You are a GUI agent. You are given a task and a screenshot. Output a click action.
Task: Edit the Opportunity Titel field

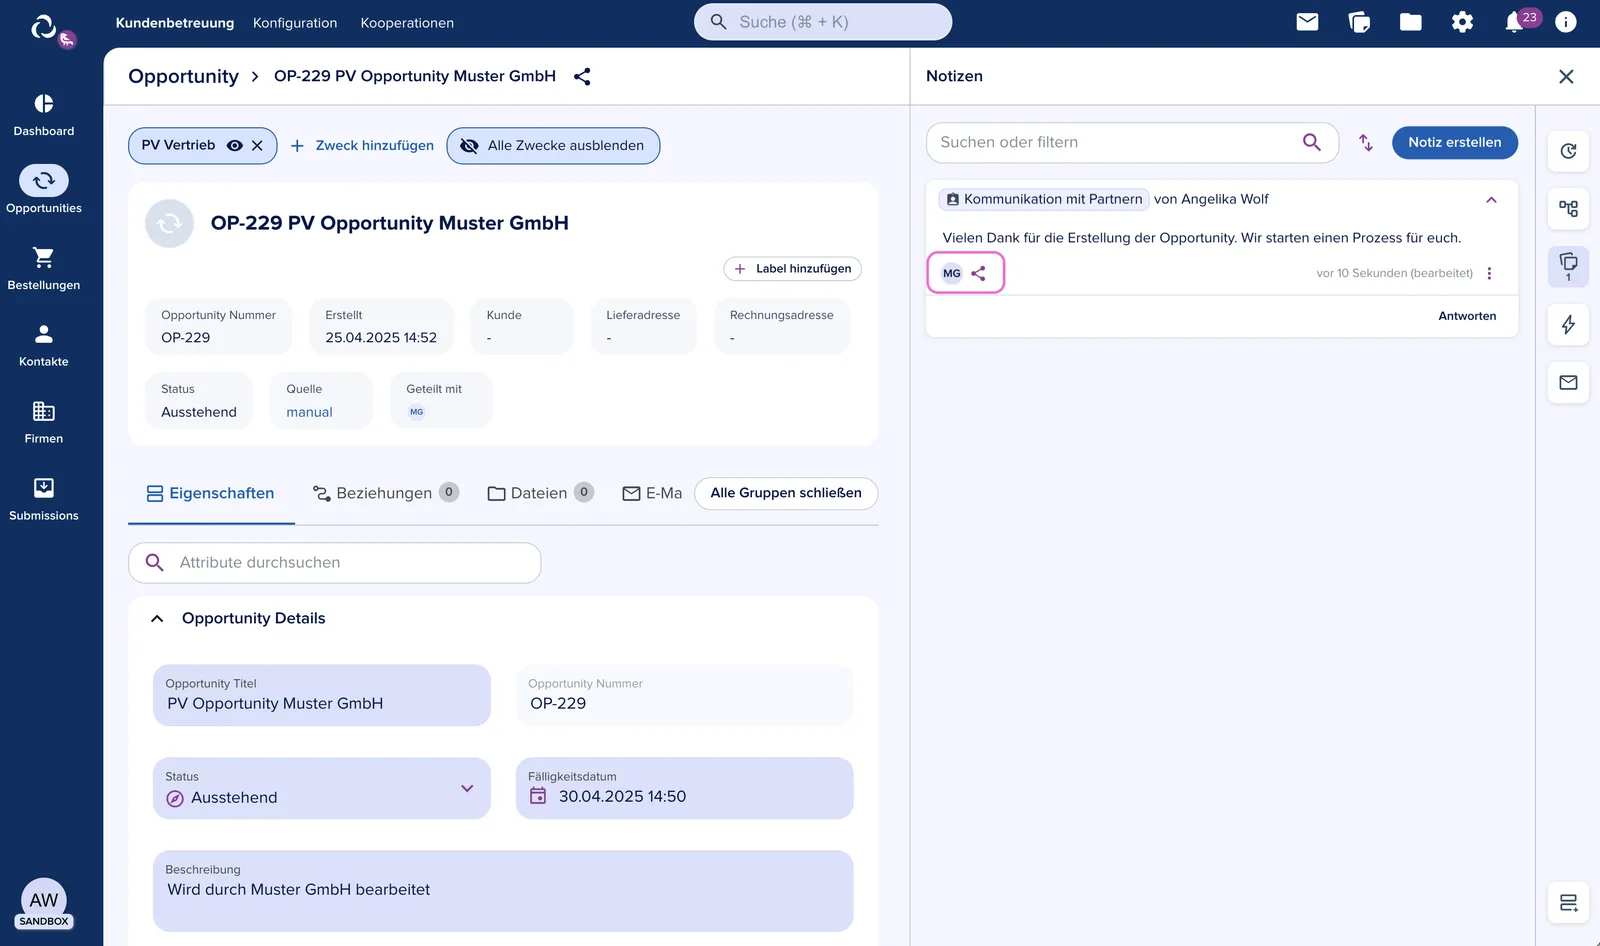pyautogui.click(x=322, y=695)
